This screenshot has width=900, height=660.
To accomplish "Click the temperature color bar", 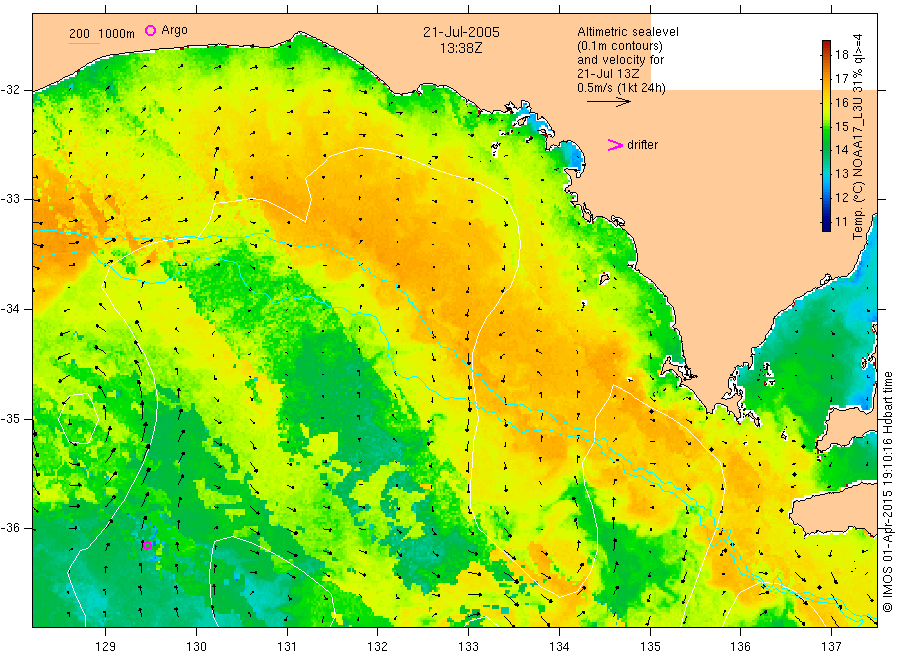I will click(x=826, y=136).
